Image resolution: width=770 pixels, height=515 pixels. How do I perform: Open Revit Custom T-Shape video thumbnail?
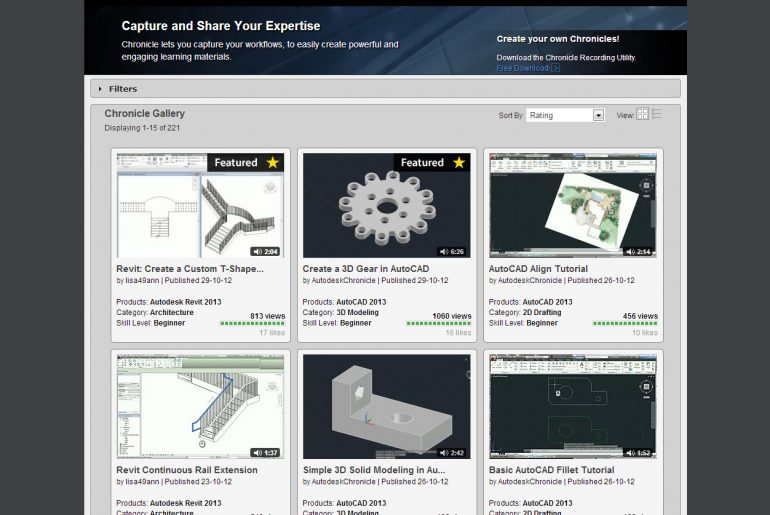(200, 205)
